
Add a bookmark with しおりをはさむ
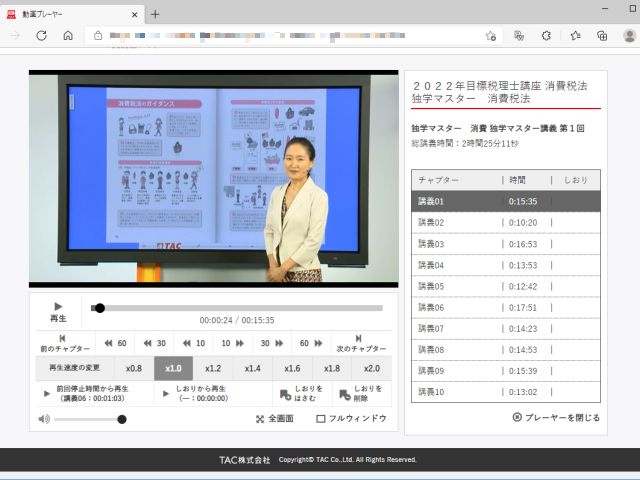click(300, 393)
